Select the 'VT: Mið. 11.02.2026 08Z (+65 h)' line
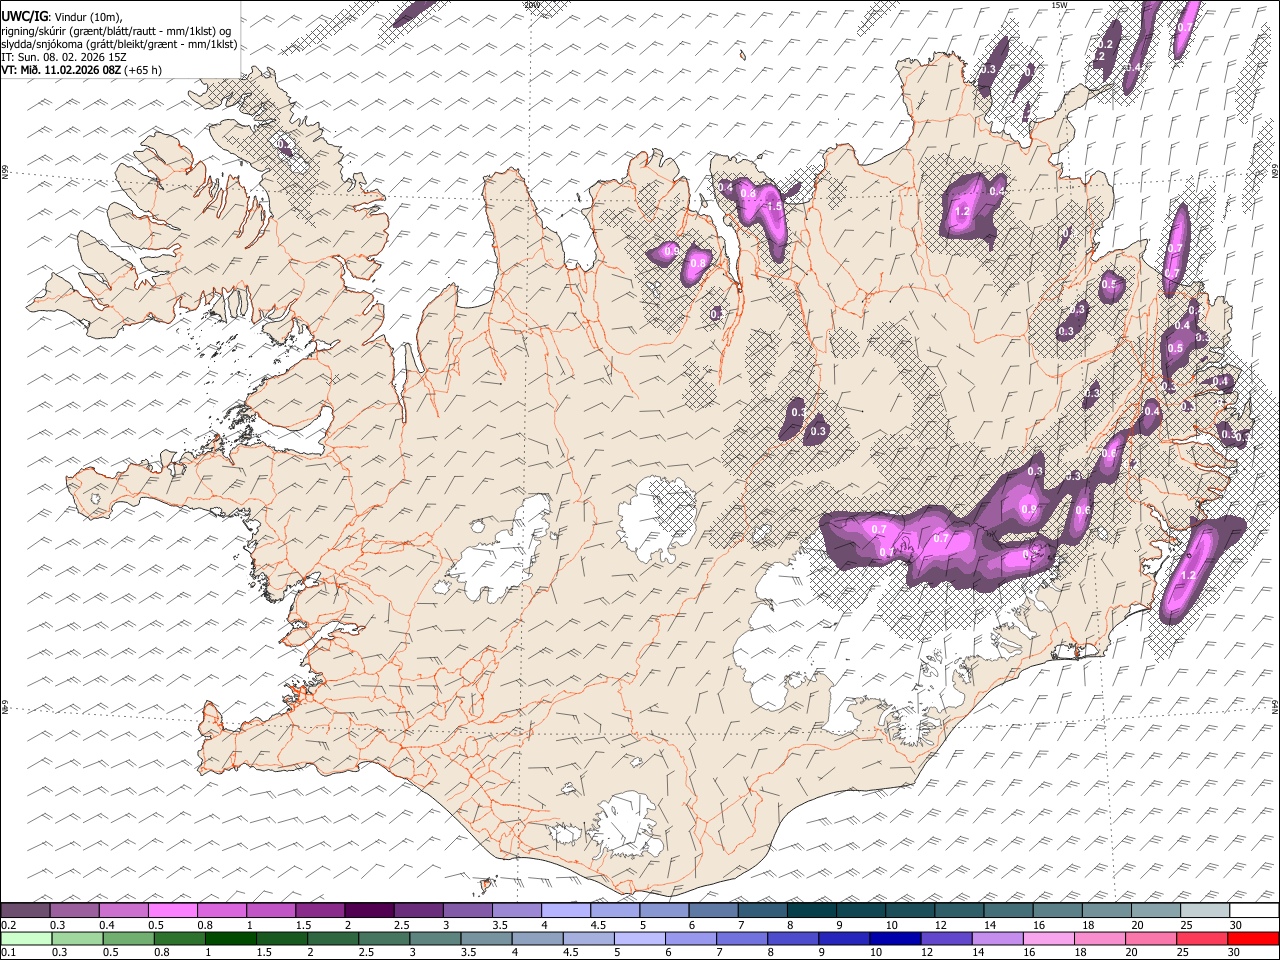 82,70
